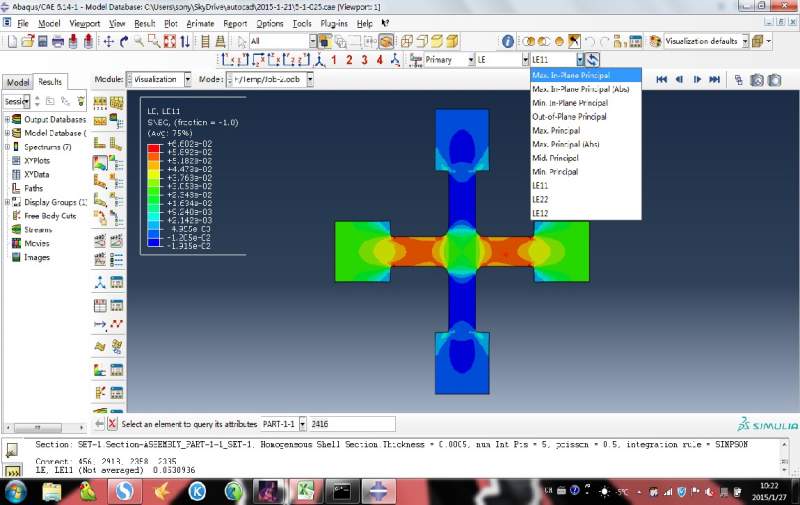This screenshot has height=505, width=800.
Task: Open the Visualization defaults dropdown
Action: click(744, 41)
